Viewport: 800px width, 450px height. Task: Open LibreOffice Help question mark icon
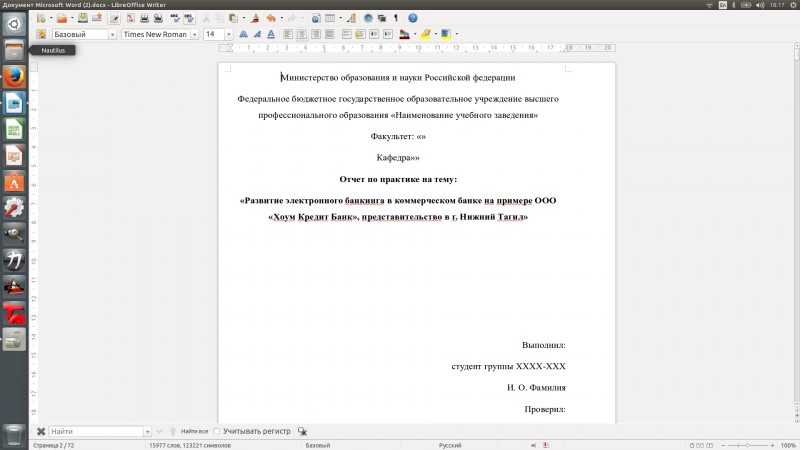click(x=412, y=18)
